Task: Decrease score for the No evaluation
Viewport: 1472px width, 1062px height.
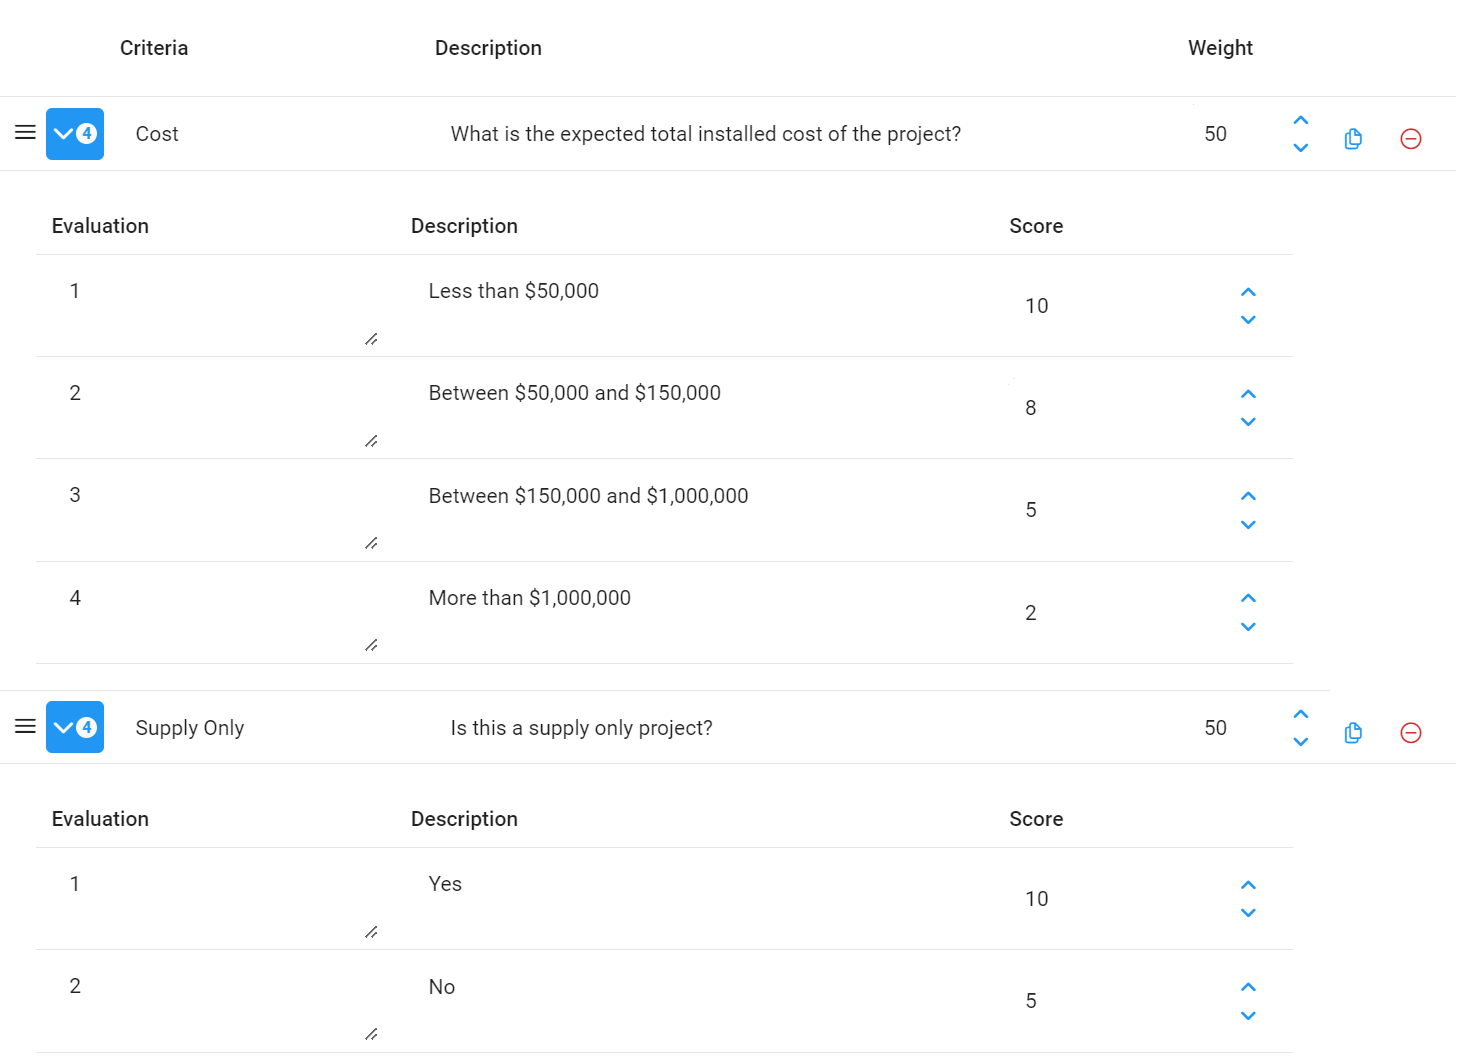Action: [x=1248, y=1016]
